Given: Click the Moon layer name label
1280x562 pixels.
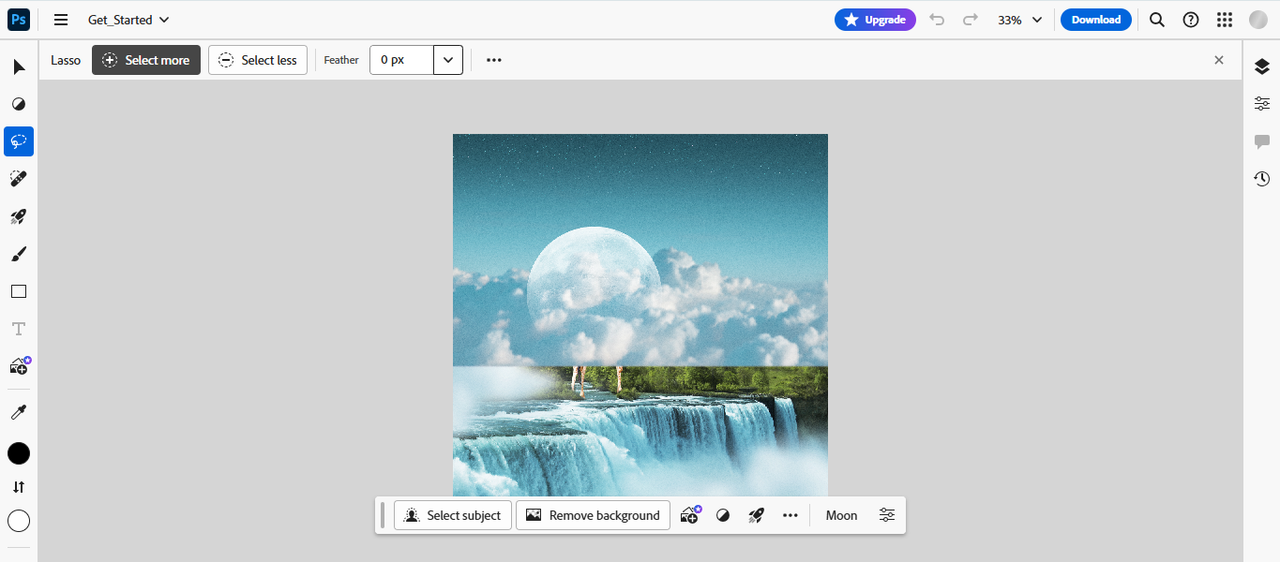Looking at the screenshot, I should (841, 515).
